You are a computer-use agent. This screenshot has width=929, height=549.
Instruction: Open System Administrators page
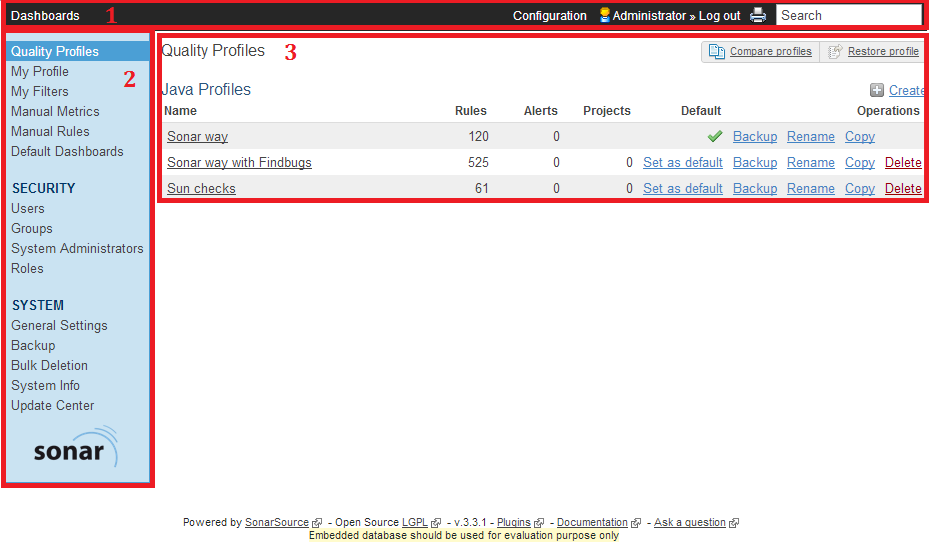[77, 249]
